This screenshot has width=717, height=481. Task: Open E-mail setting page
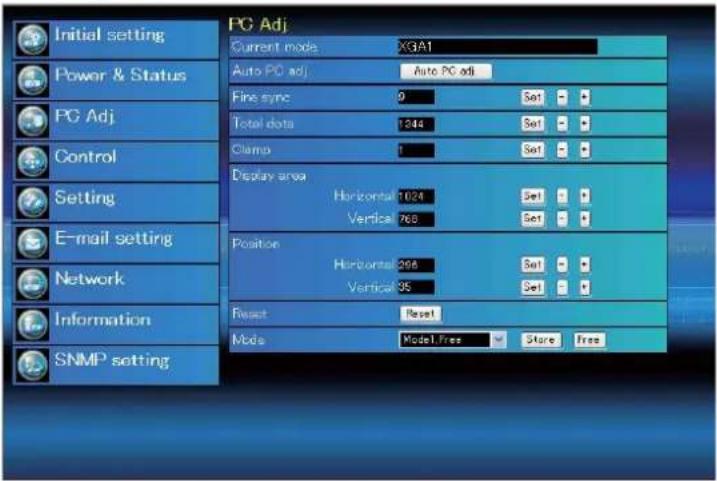tap(117, 243)
